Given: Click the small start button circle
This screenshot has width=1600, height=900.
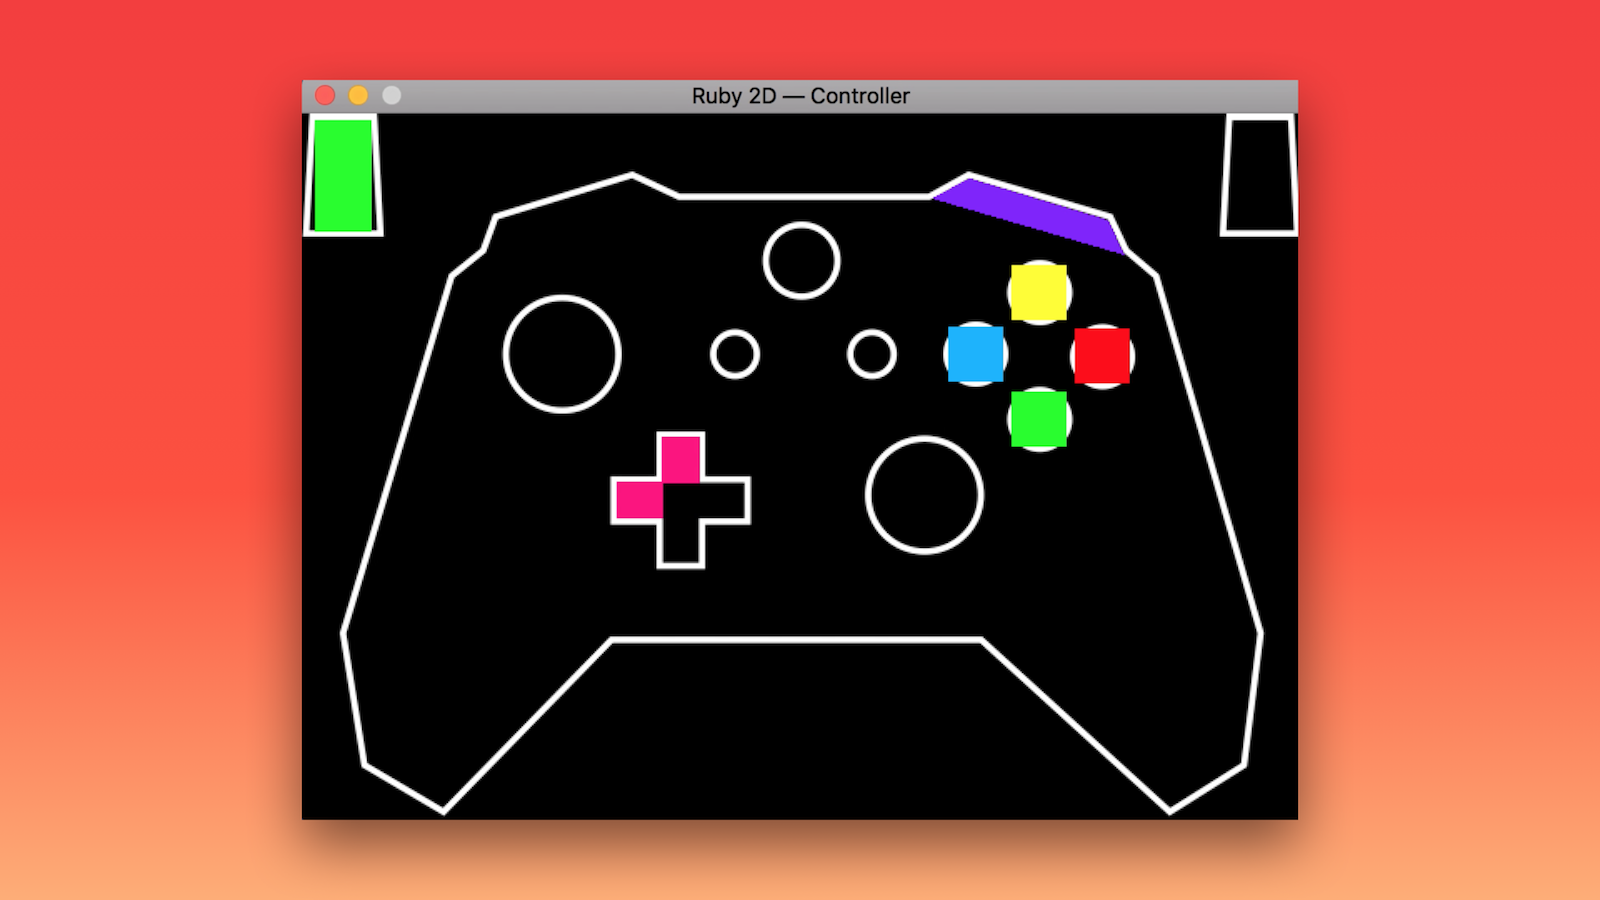Looking at the screenshot, I should pyautogui.click(x=872, y=354).
